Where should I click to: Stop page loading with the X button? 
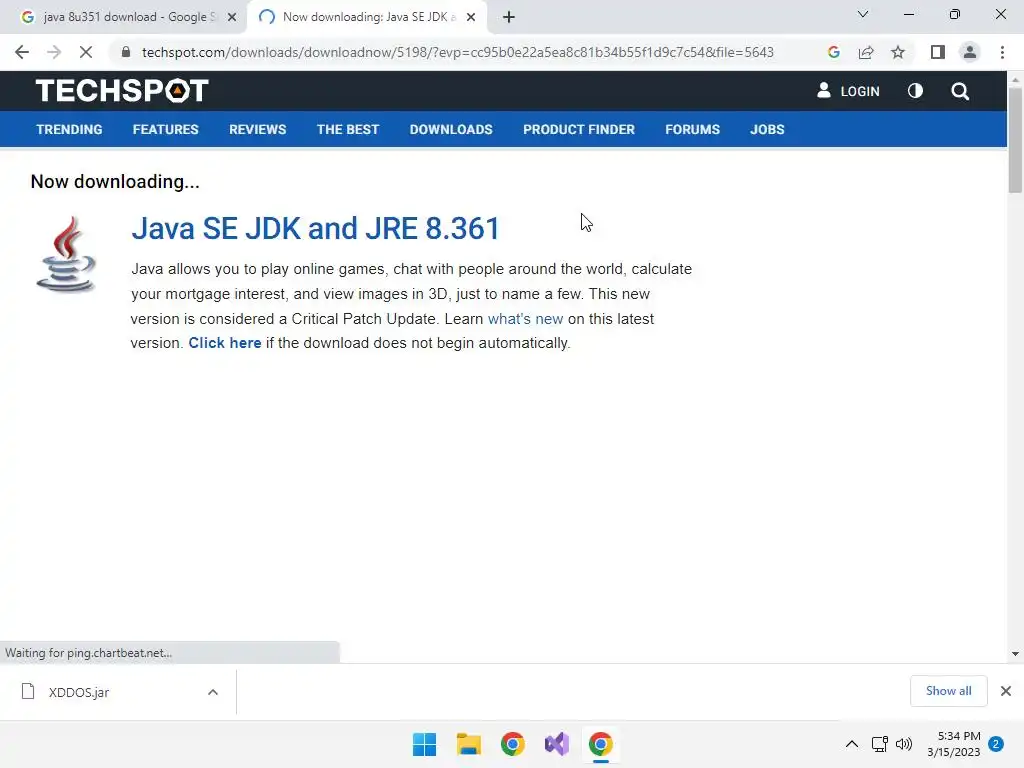click(86, 52)
